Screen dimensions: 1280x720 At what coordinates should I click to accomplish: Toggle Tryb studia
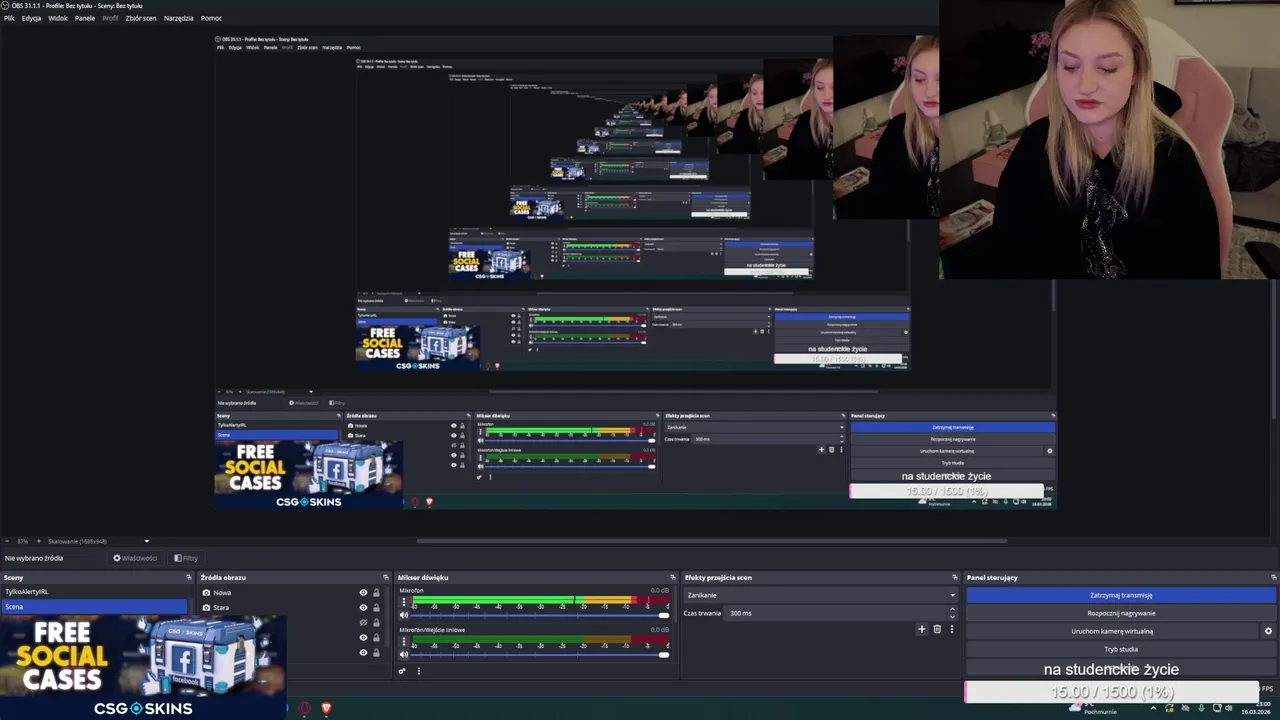pos(1121,649)
